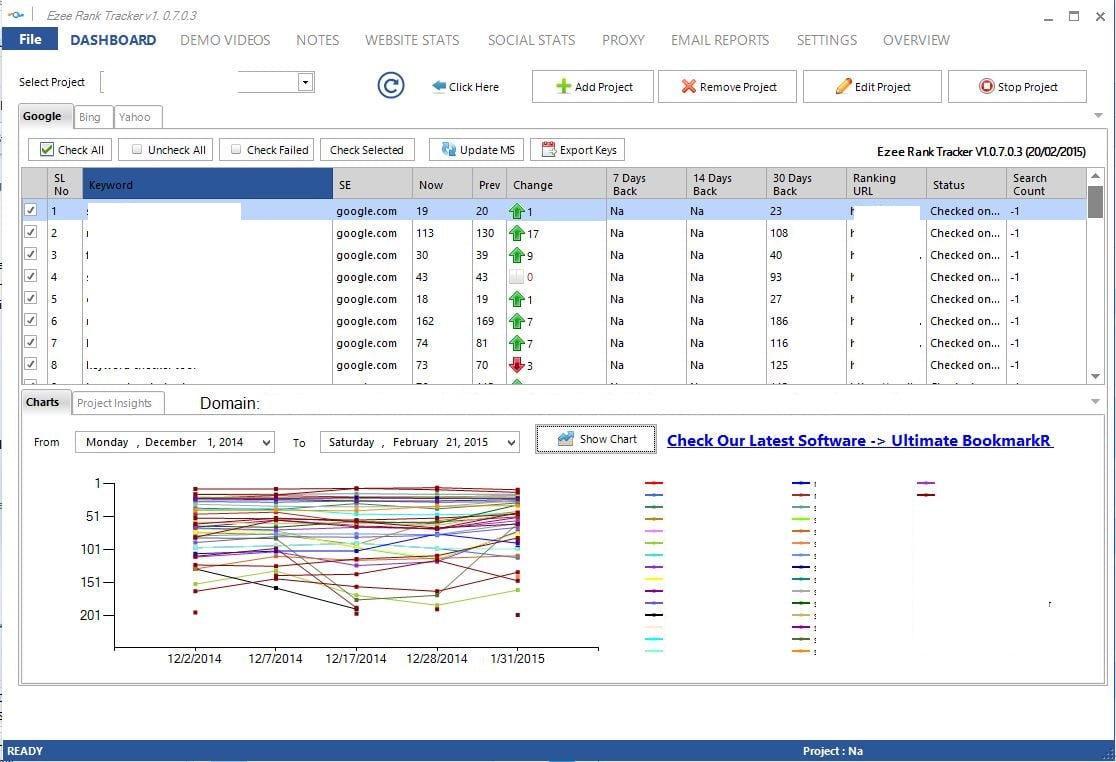Click the app logo in title bar
Viewport: 1116px width, 762px height.
16,15
